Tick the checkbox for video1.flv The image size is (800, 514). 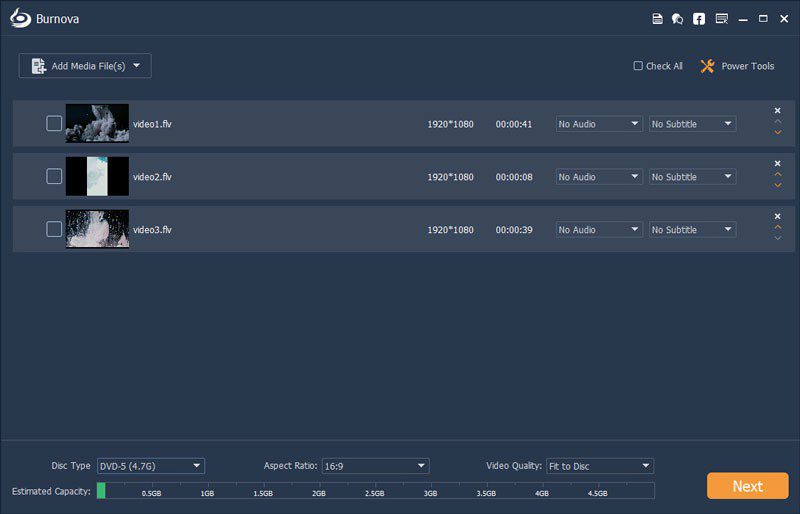54,124
